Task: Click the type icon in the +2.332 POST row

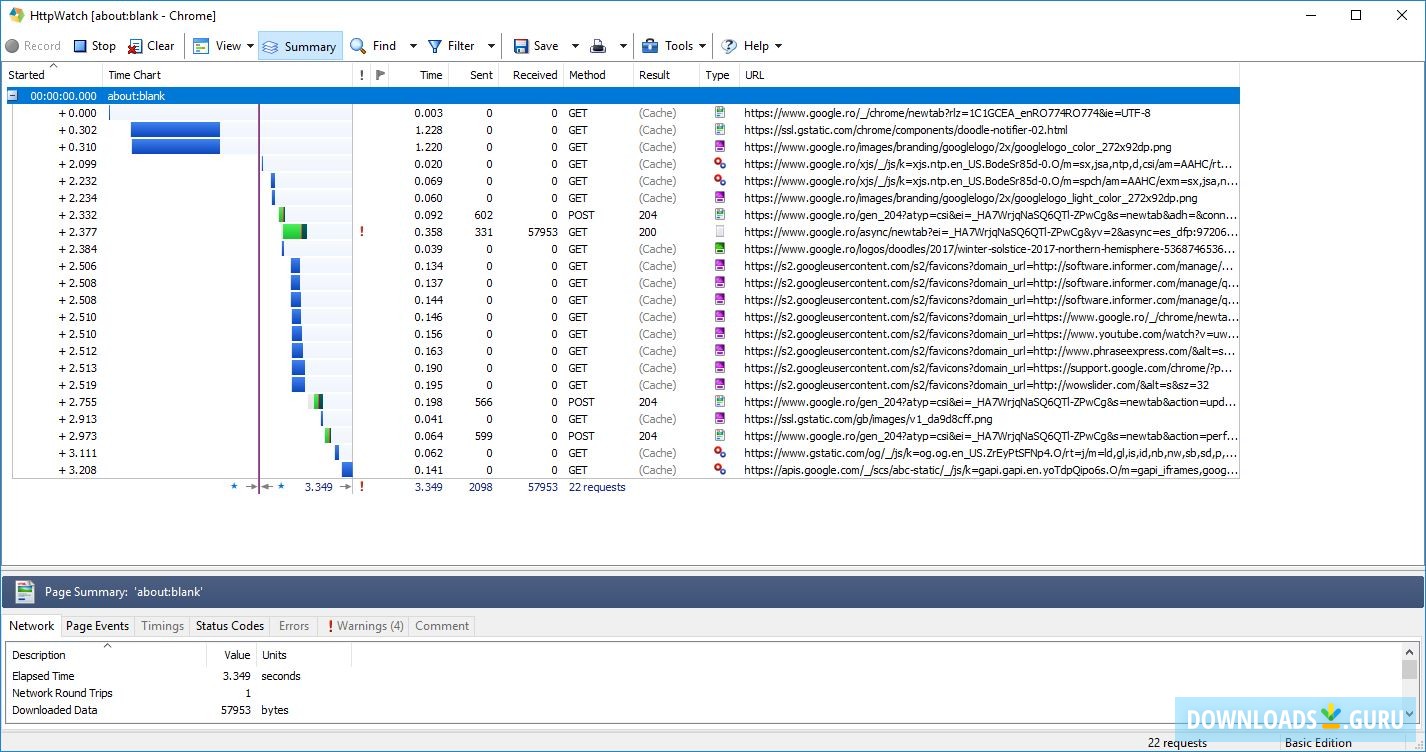Action: click(x=719, y=215)
